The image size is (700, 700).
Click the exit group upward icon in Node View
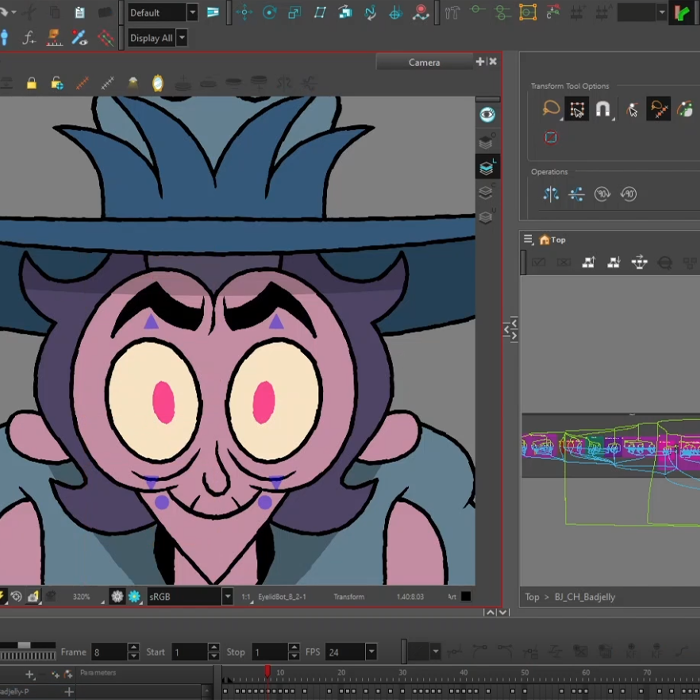click(x=589, y=262)
